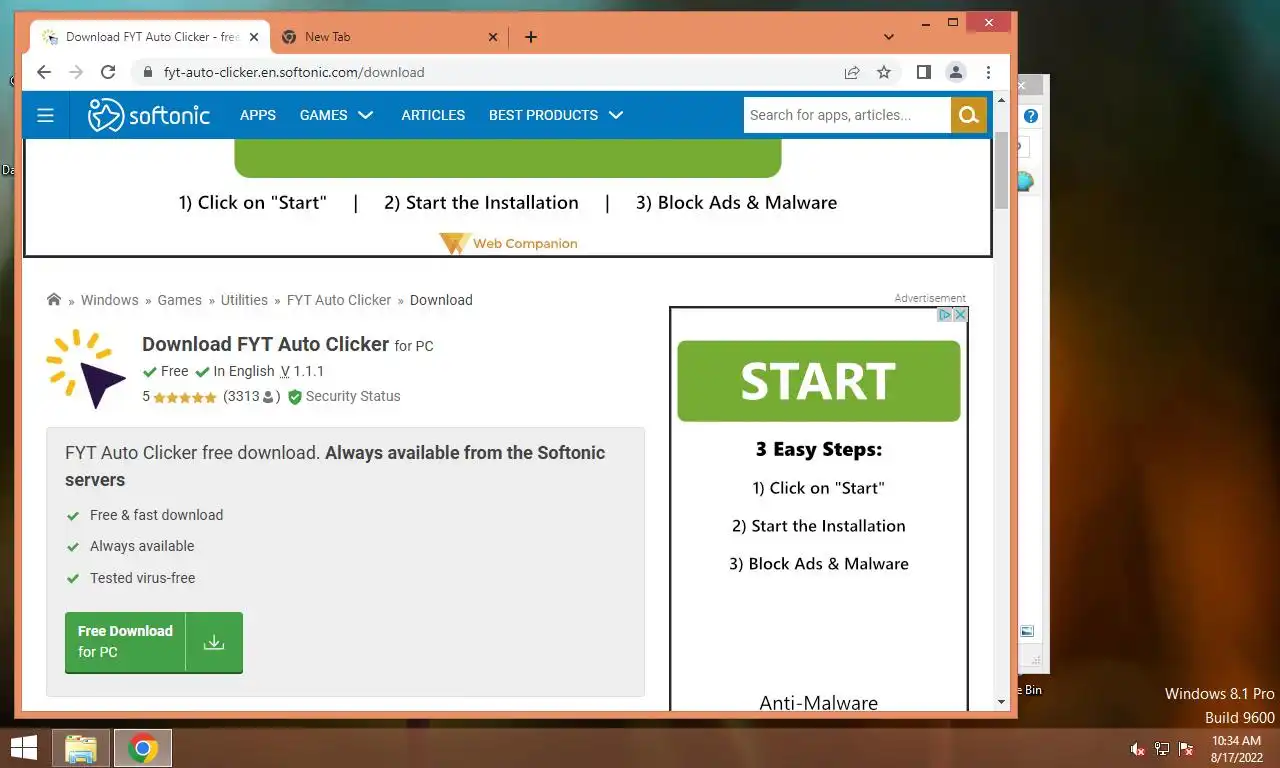Reload the current page

pos(109,72)
